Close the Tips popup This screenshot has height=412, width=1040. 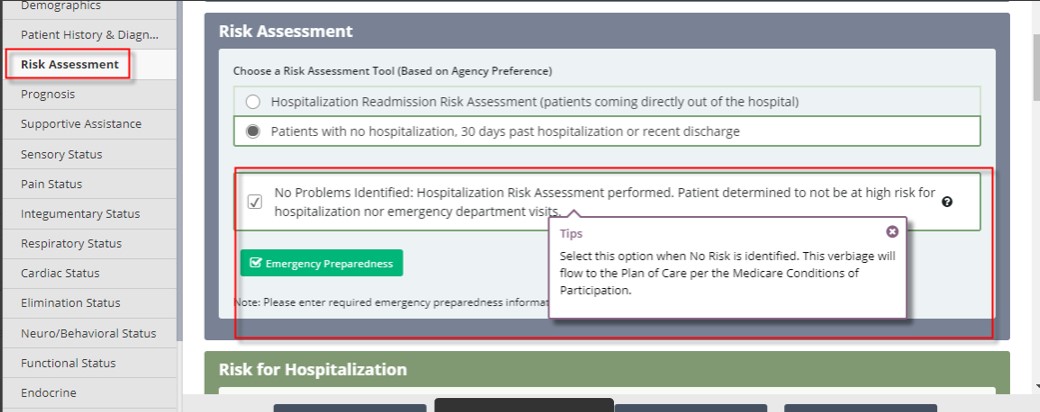pos(892,232)
